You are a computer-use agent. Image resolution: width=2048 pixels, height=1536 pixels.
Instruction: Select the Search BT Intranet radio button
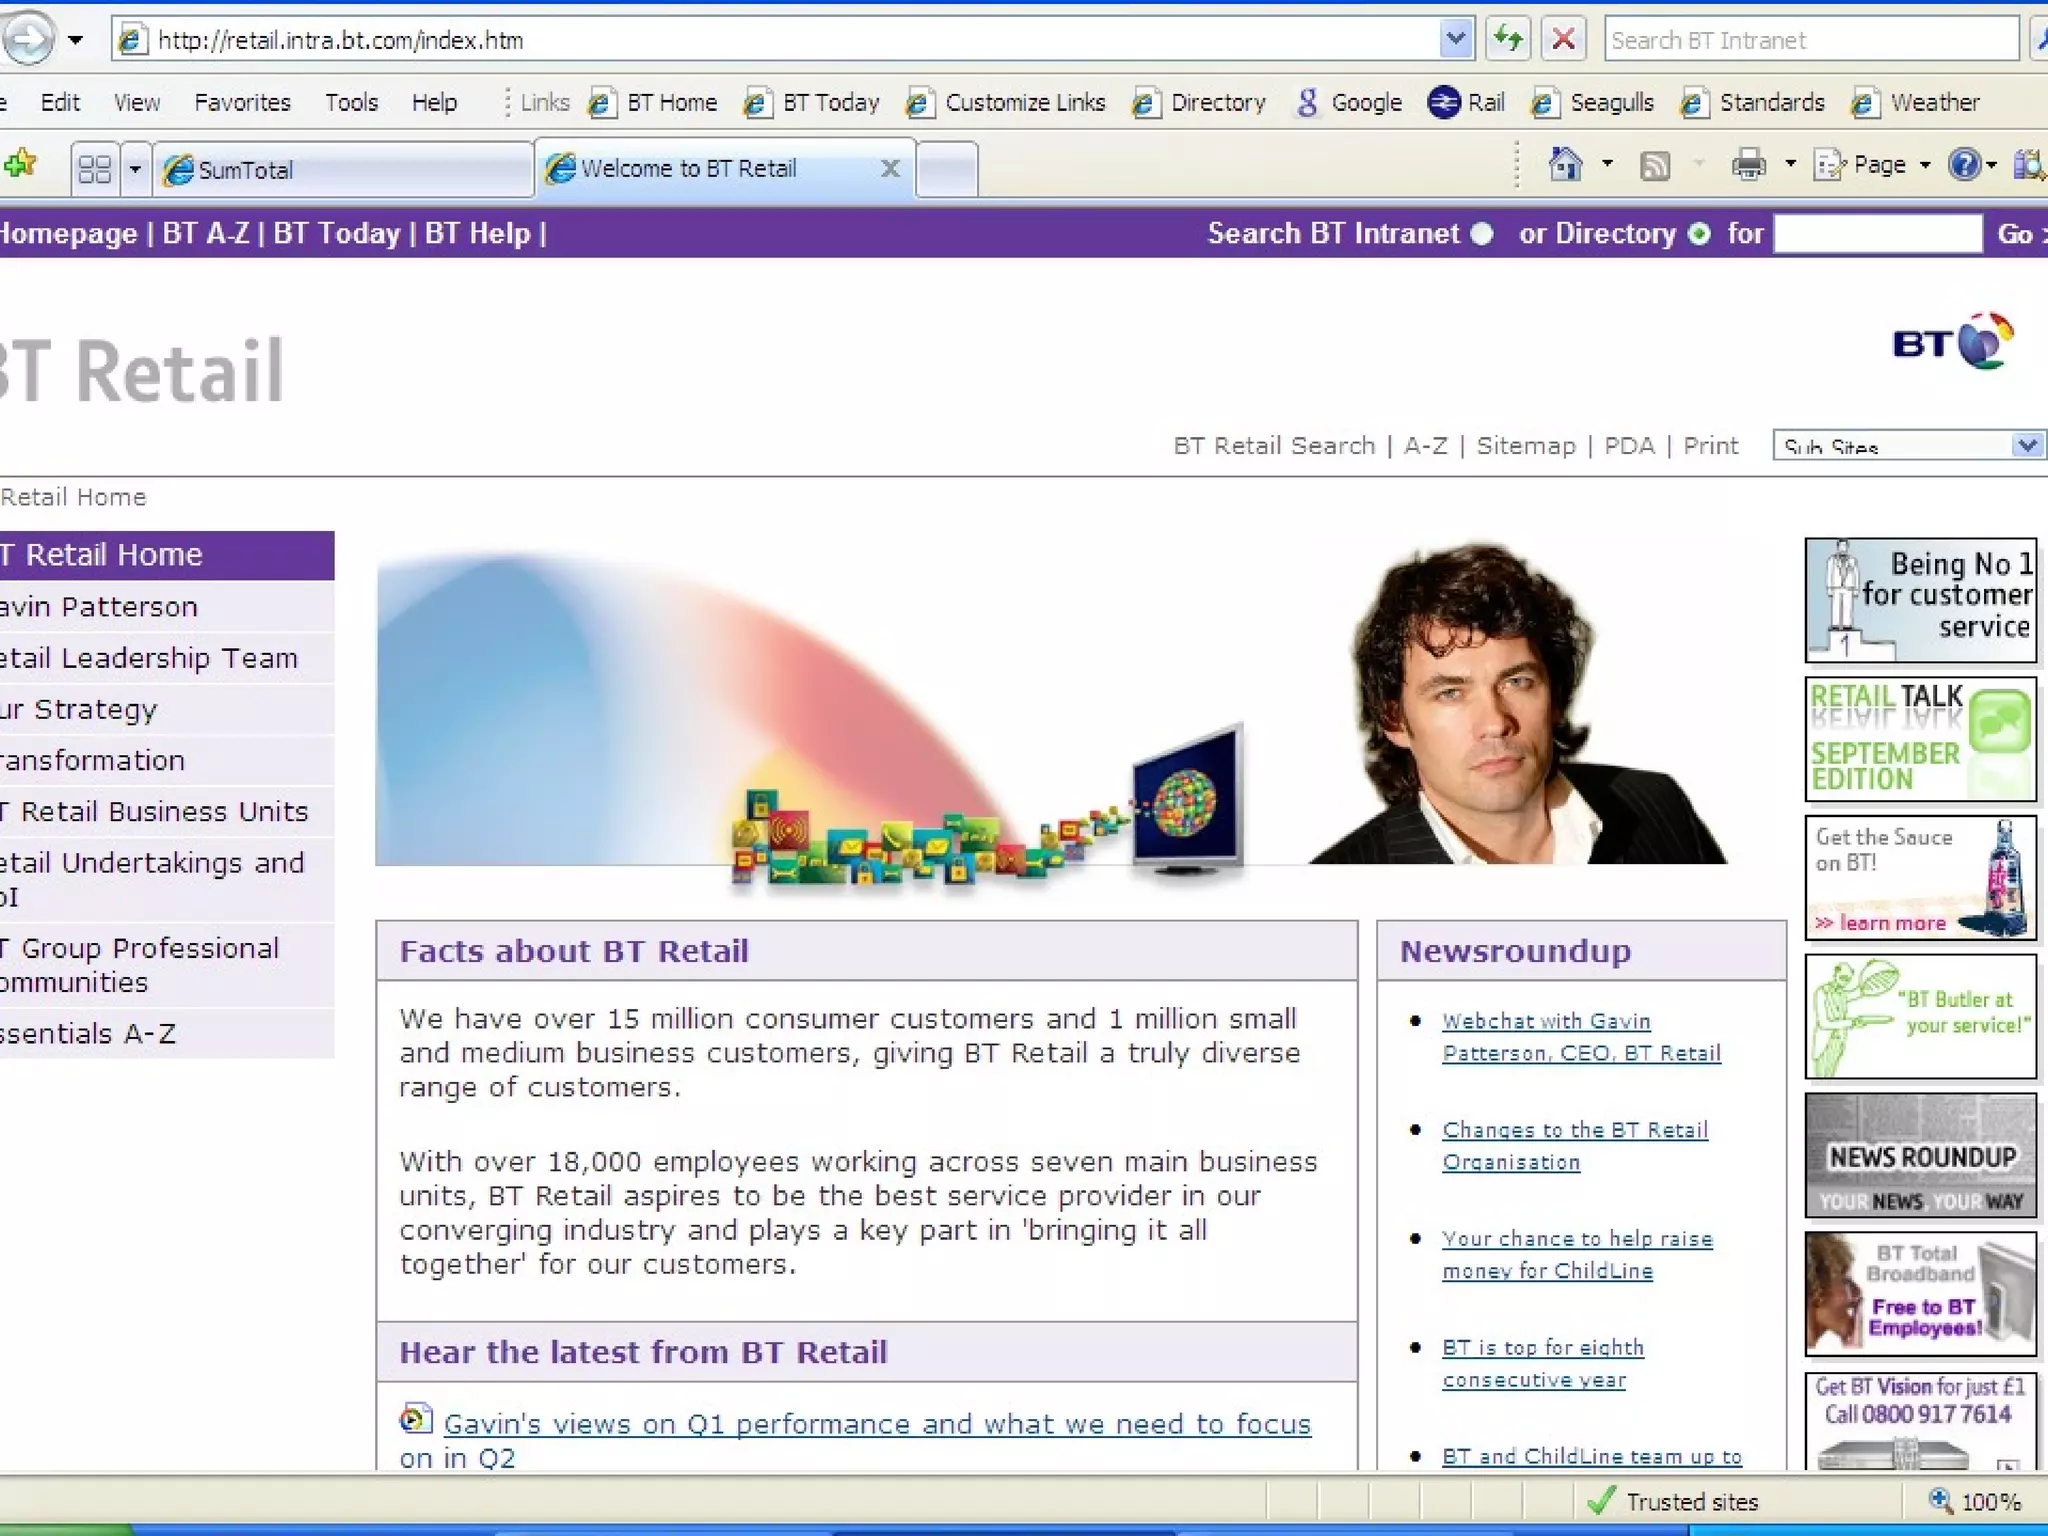(x=1482, y=234)
